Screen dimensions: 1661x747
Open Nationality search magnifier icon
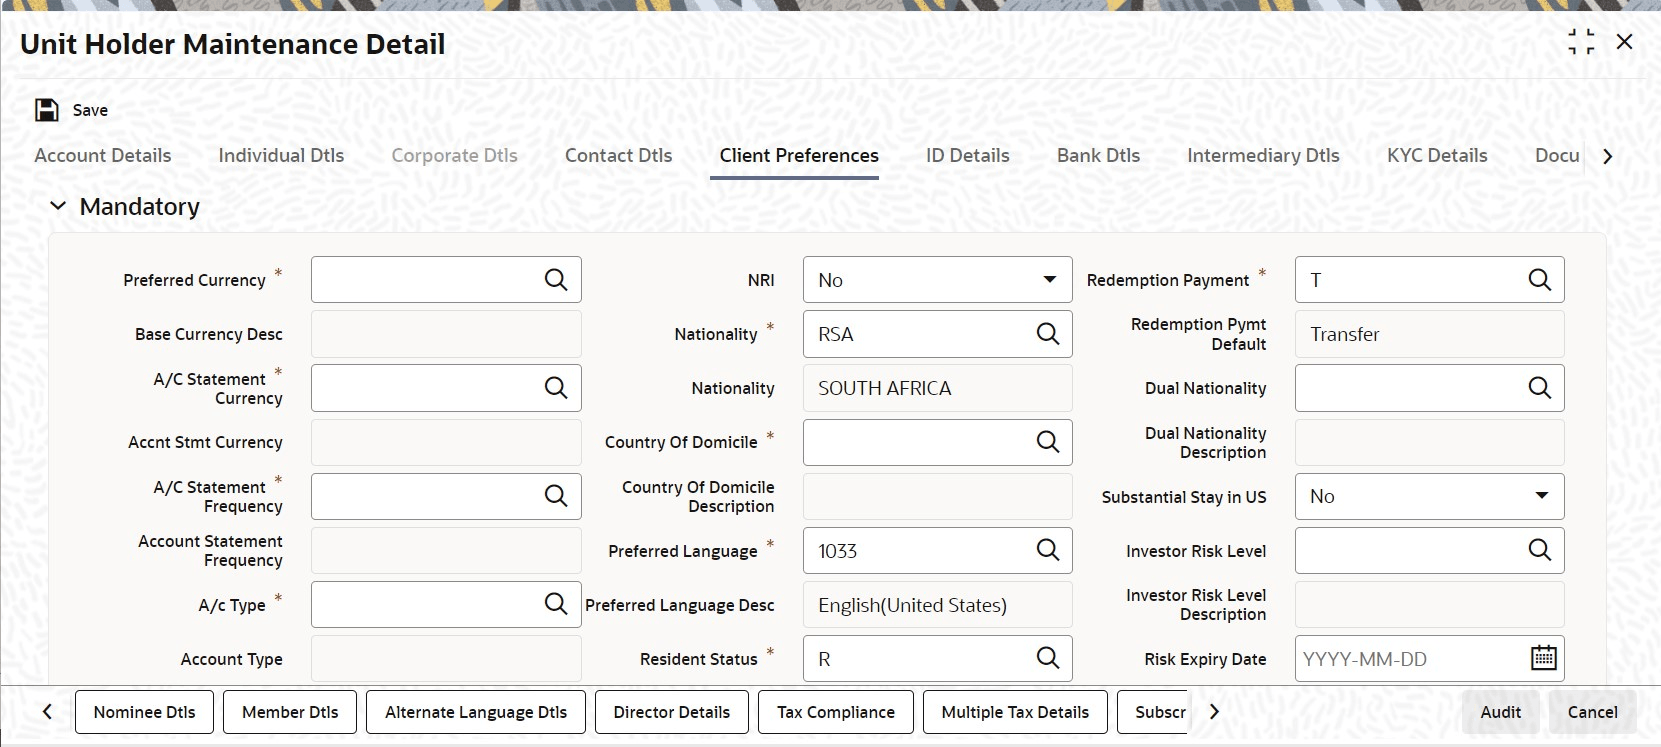coord(1047,334)
